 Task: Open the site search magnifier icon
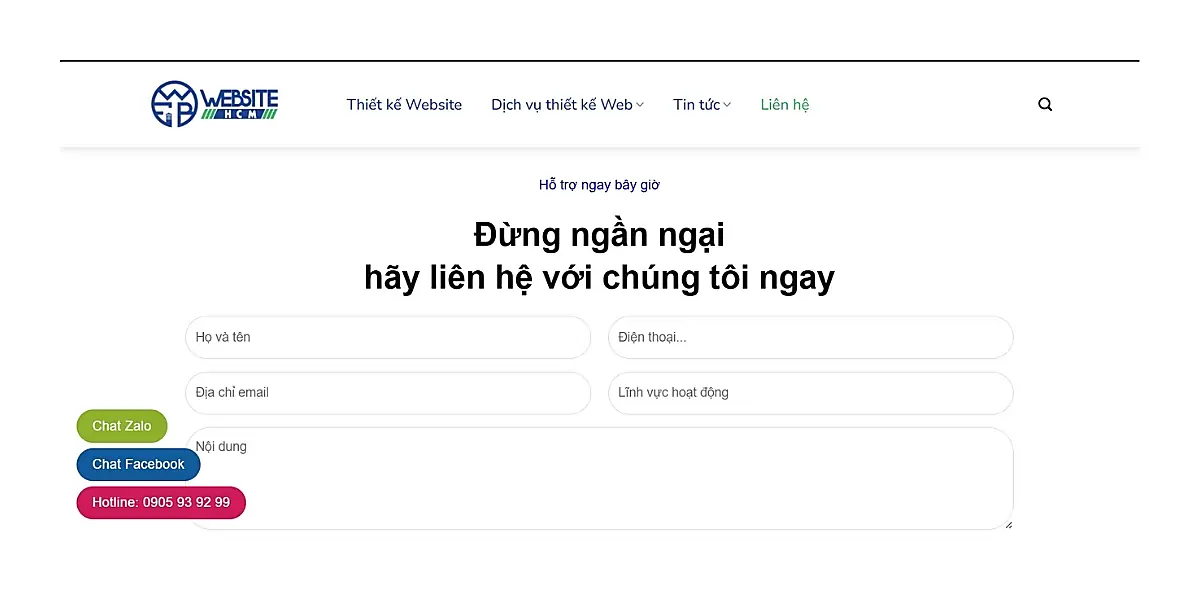(1044, 103)
